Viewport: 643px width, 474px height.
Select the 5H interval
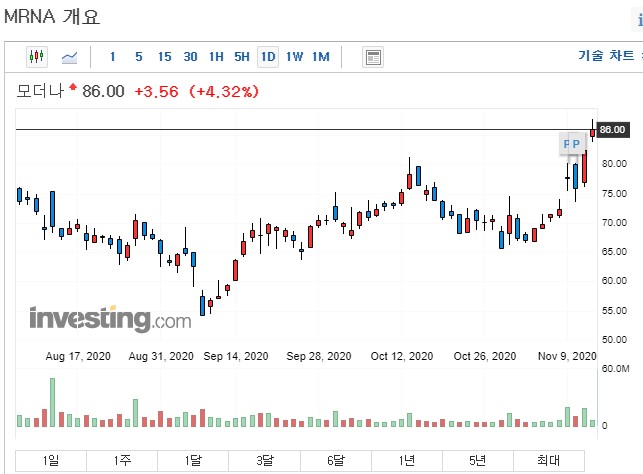[242, 57]
